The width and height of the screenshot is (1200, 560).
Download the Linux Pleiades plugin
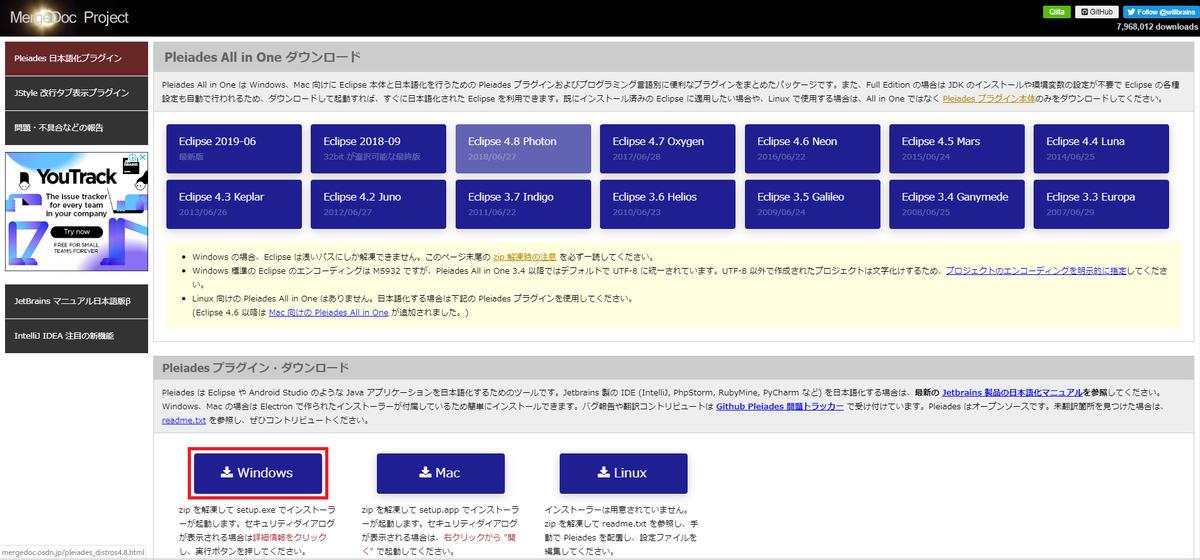(623, 473)
